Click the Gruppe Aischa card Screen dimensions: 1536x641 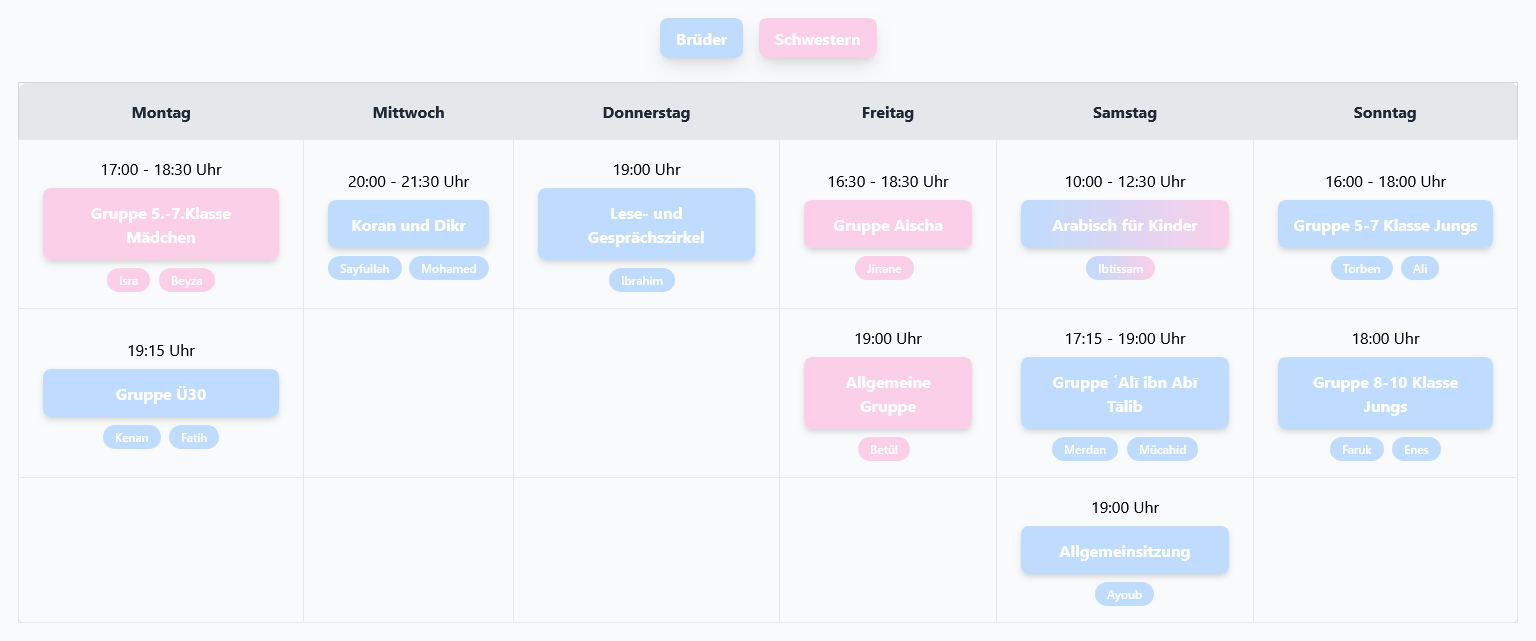click(888, 225)
